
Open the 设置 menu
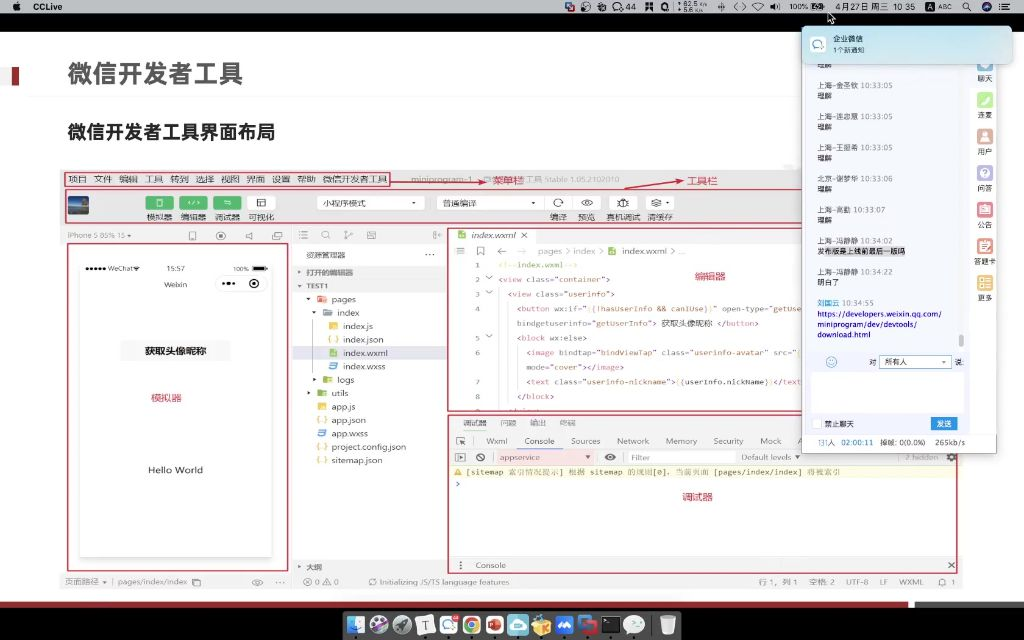(x=281, y=179)
